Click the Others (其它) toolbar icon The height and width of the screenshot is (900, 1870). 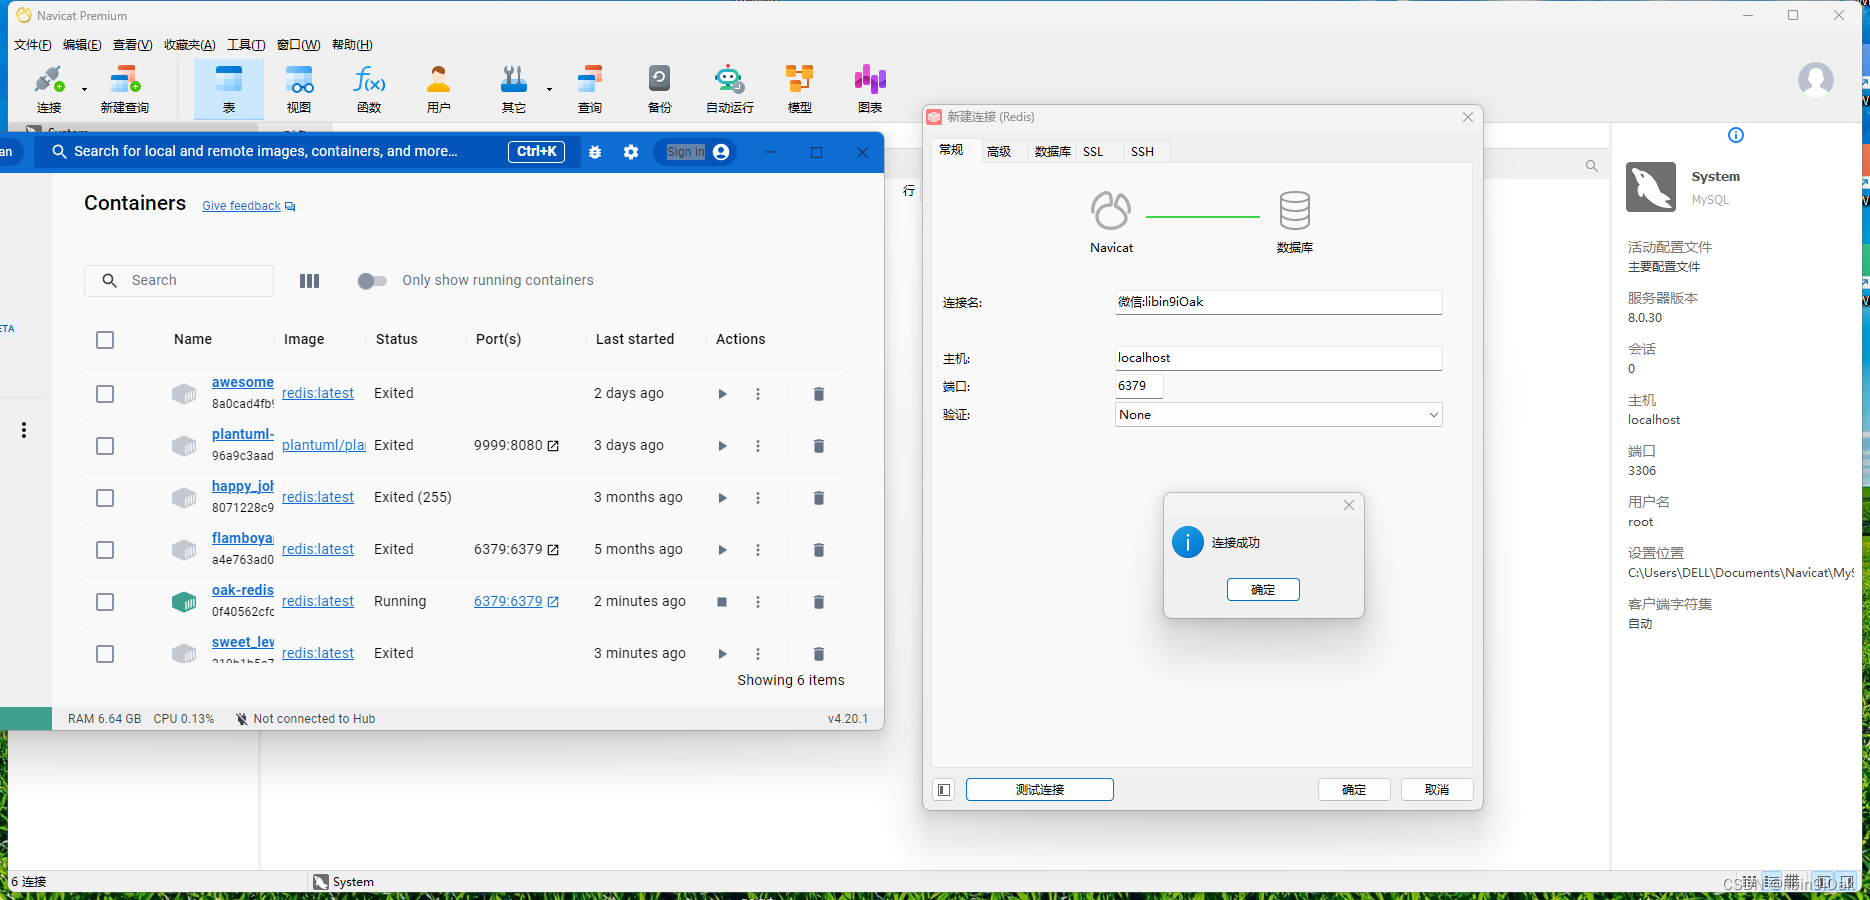[x=514, y=89]
